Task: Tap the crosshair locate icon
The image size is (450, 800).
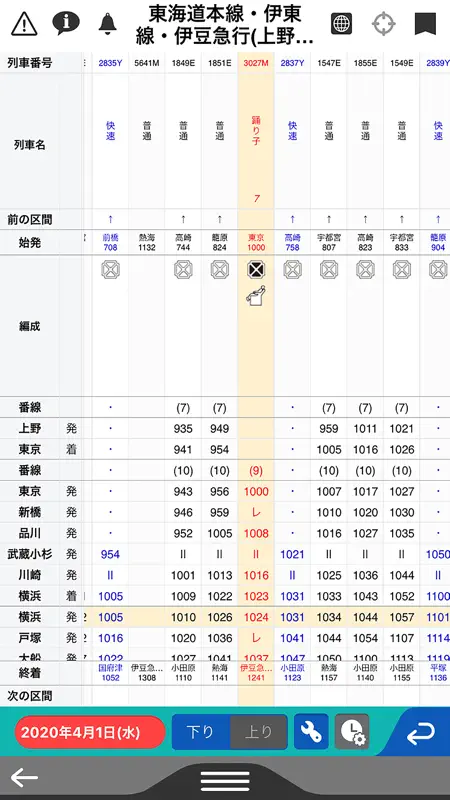Action: coord(384,23)
